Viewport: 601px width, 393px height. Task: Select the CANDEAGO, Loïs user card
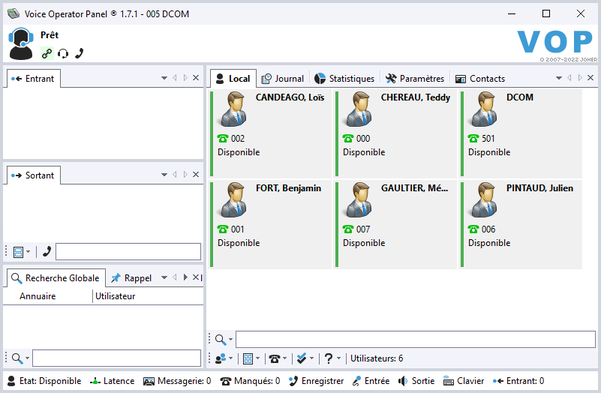[271, 133]
